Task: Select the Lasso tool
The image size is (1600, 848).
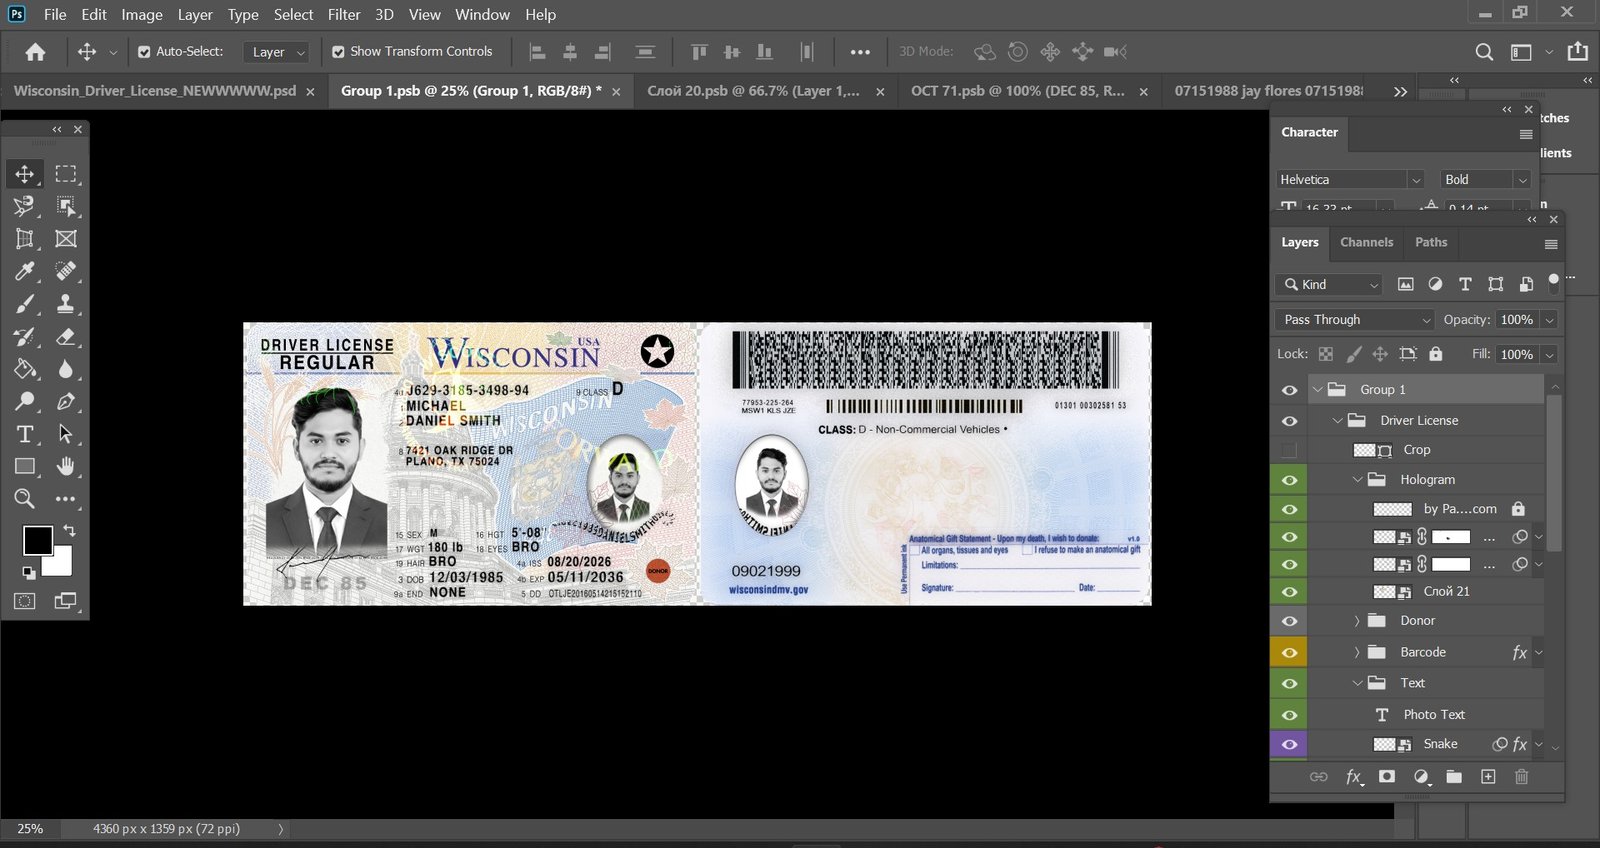Action: 24,206
